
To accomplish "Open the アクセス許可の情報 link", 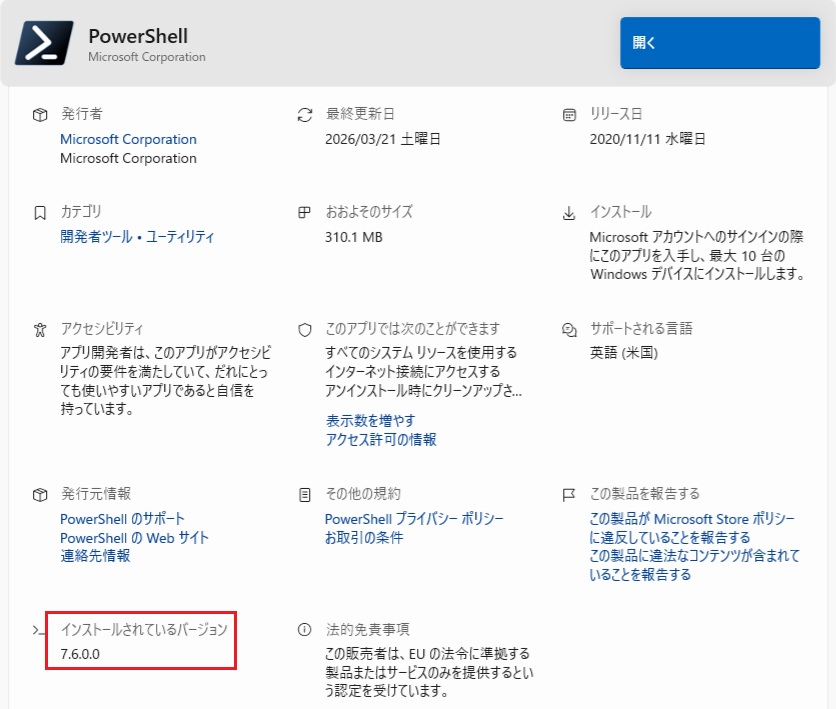I will pyautogui.click(x=381, y=439).
